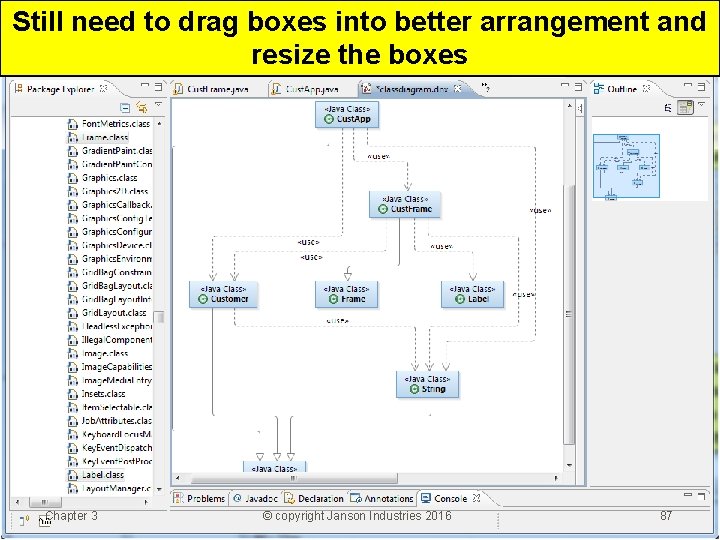Select GridLayout.class in Package Explorer
720x540 pixels.
pyautogui.click(x=107, y=313)
